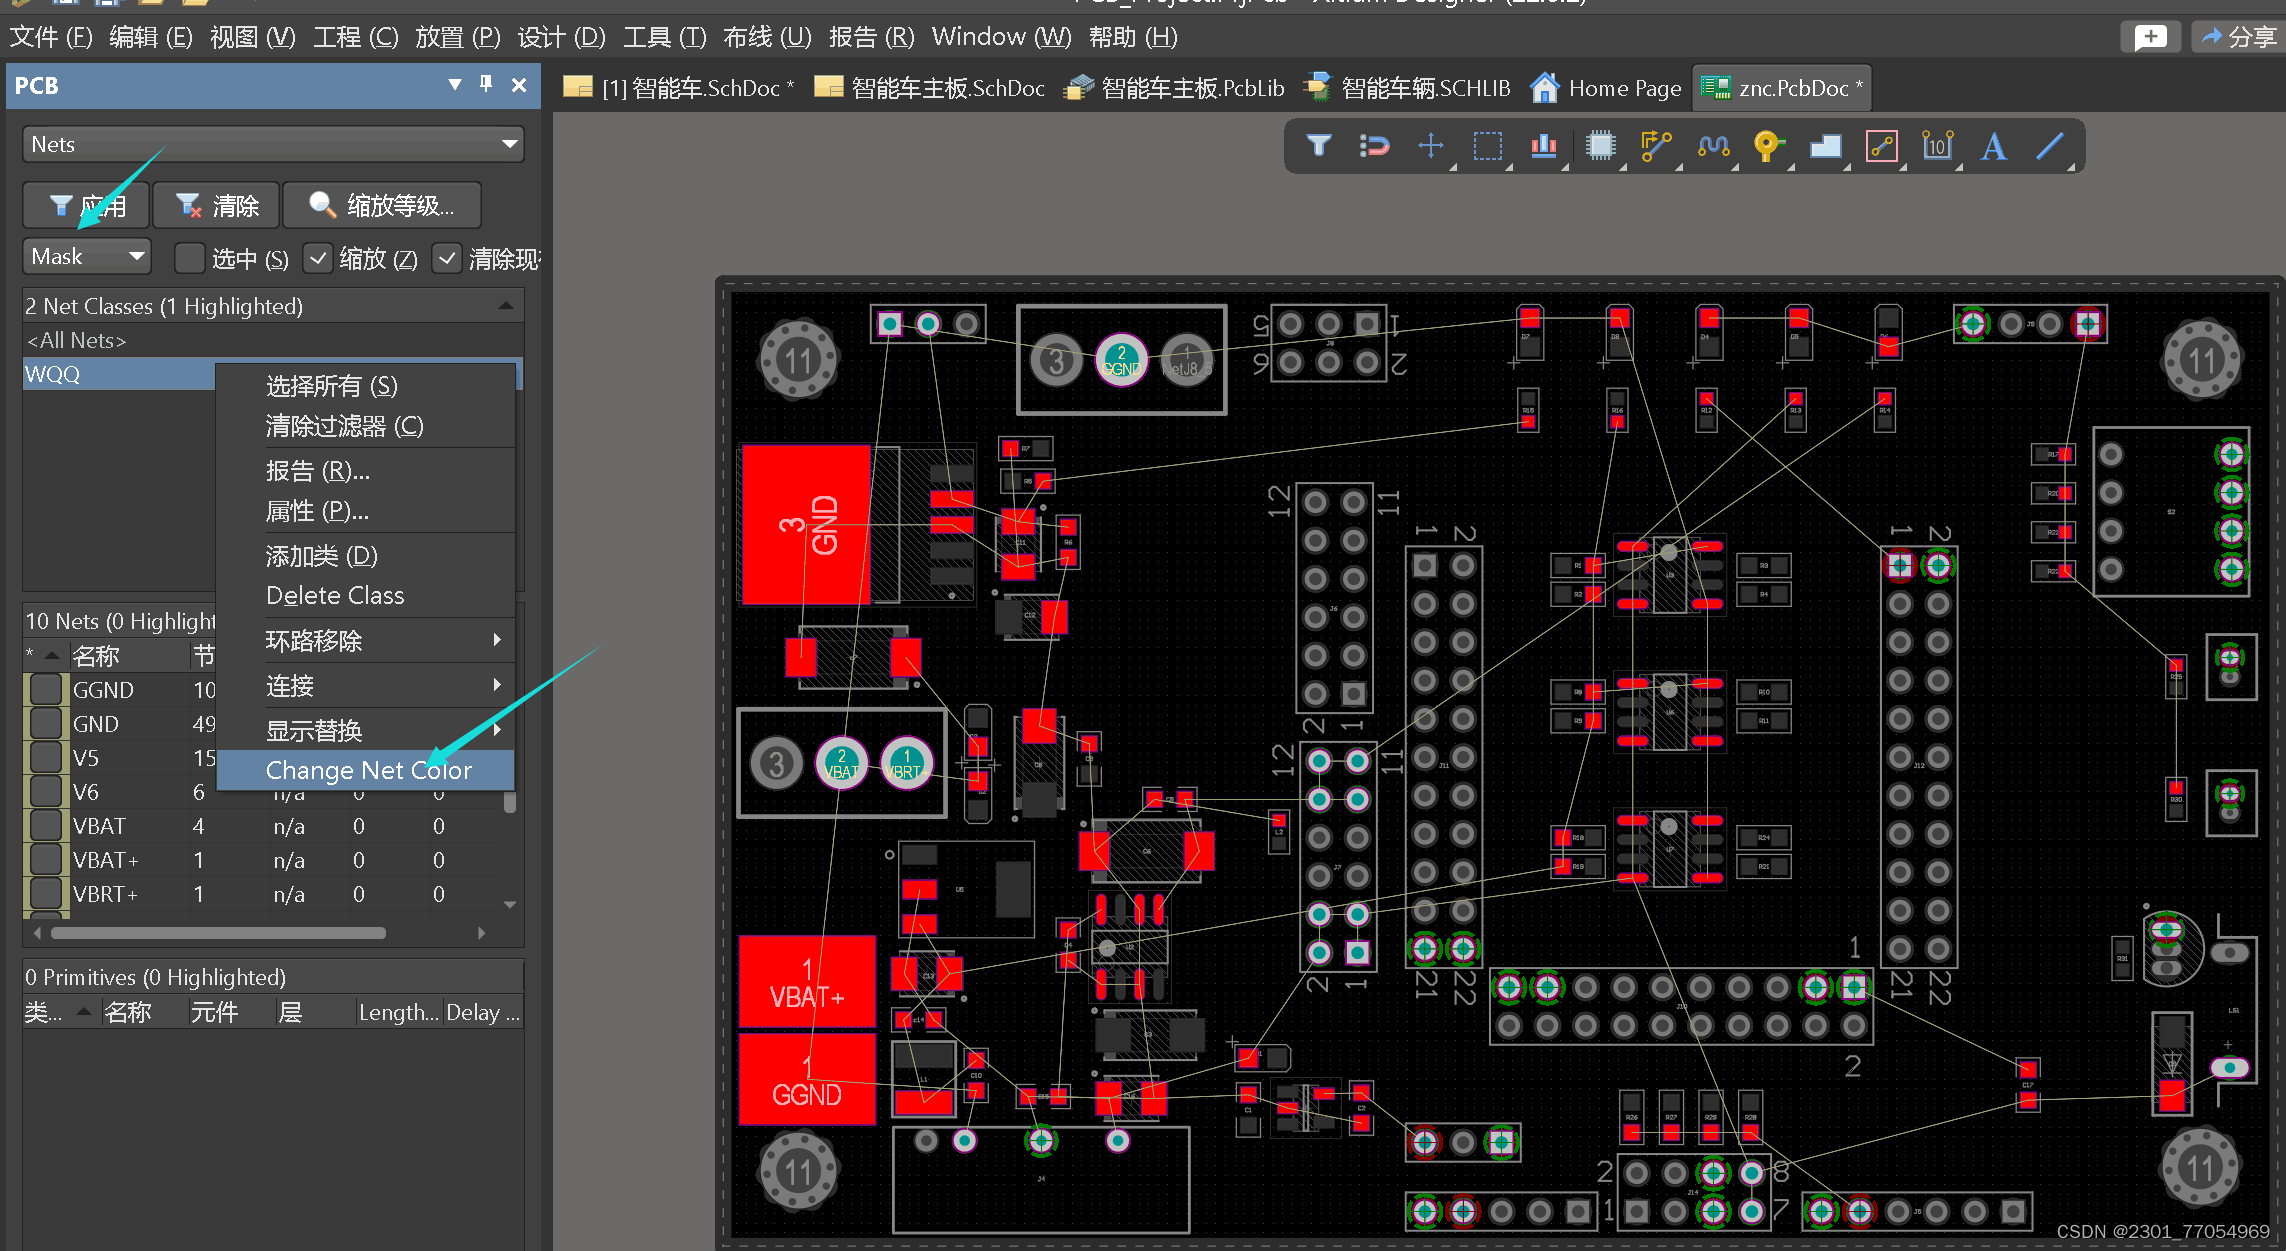Click the nets list horizontal scrollbar
Image resolution: width=2286 pixels, height=1251 pixels.
[x=218, y=933]
